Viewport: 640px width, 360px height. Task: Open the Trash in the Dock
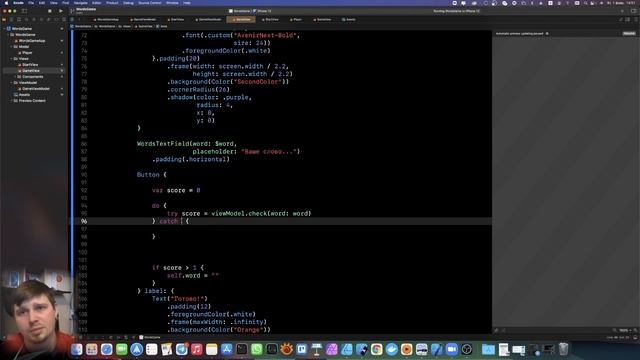(x=563, y=349)
